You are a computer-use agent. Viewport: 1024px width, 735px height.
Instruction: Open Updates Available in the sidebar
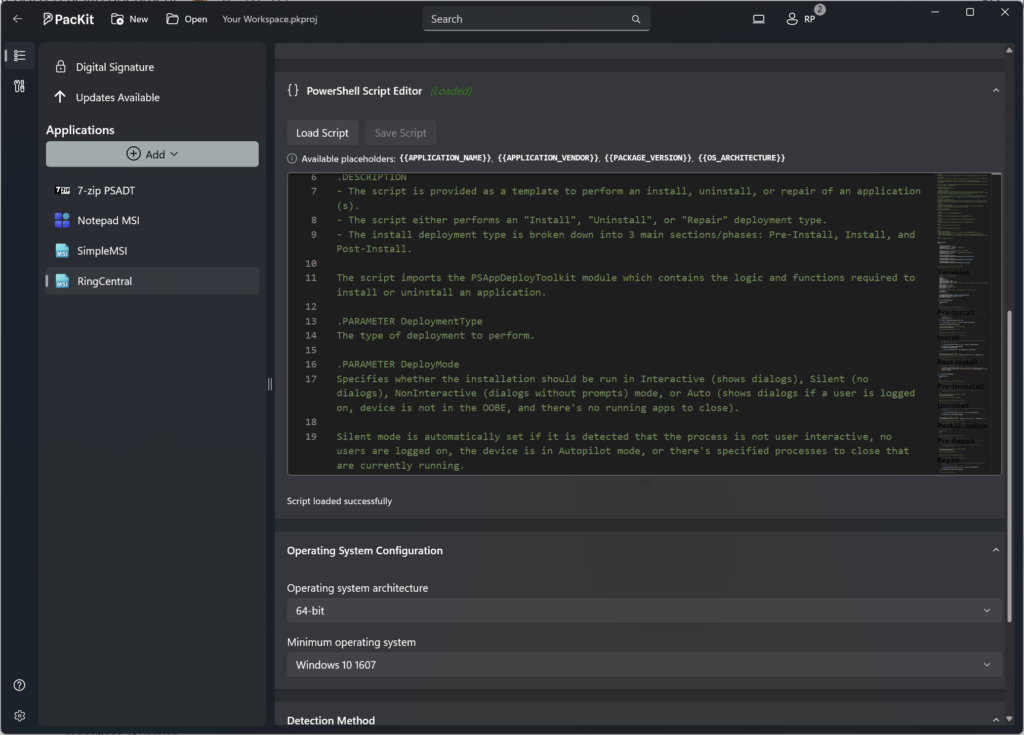point(118,97)
